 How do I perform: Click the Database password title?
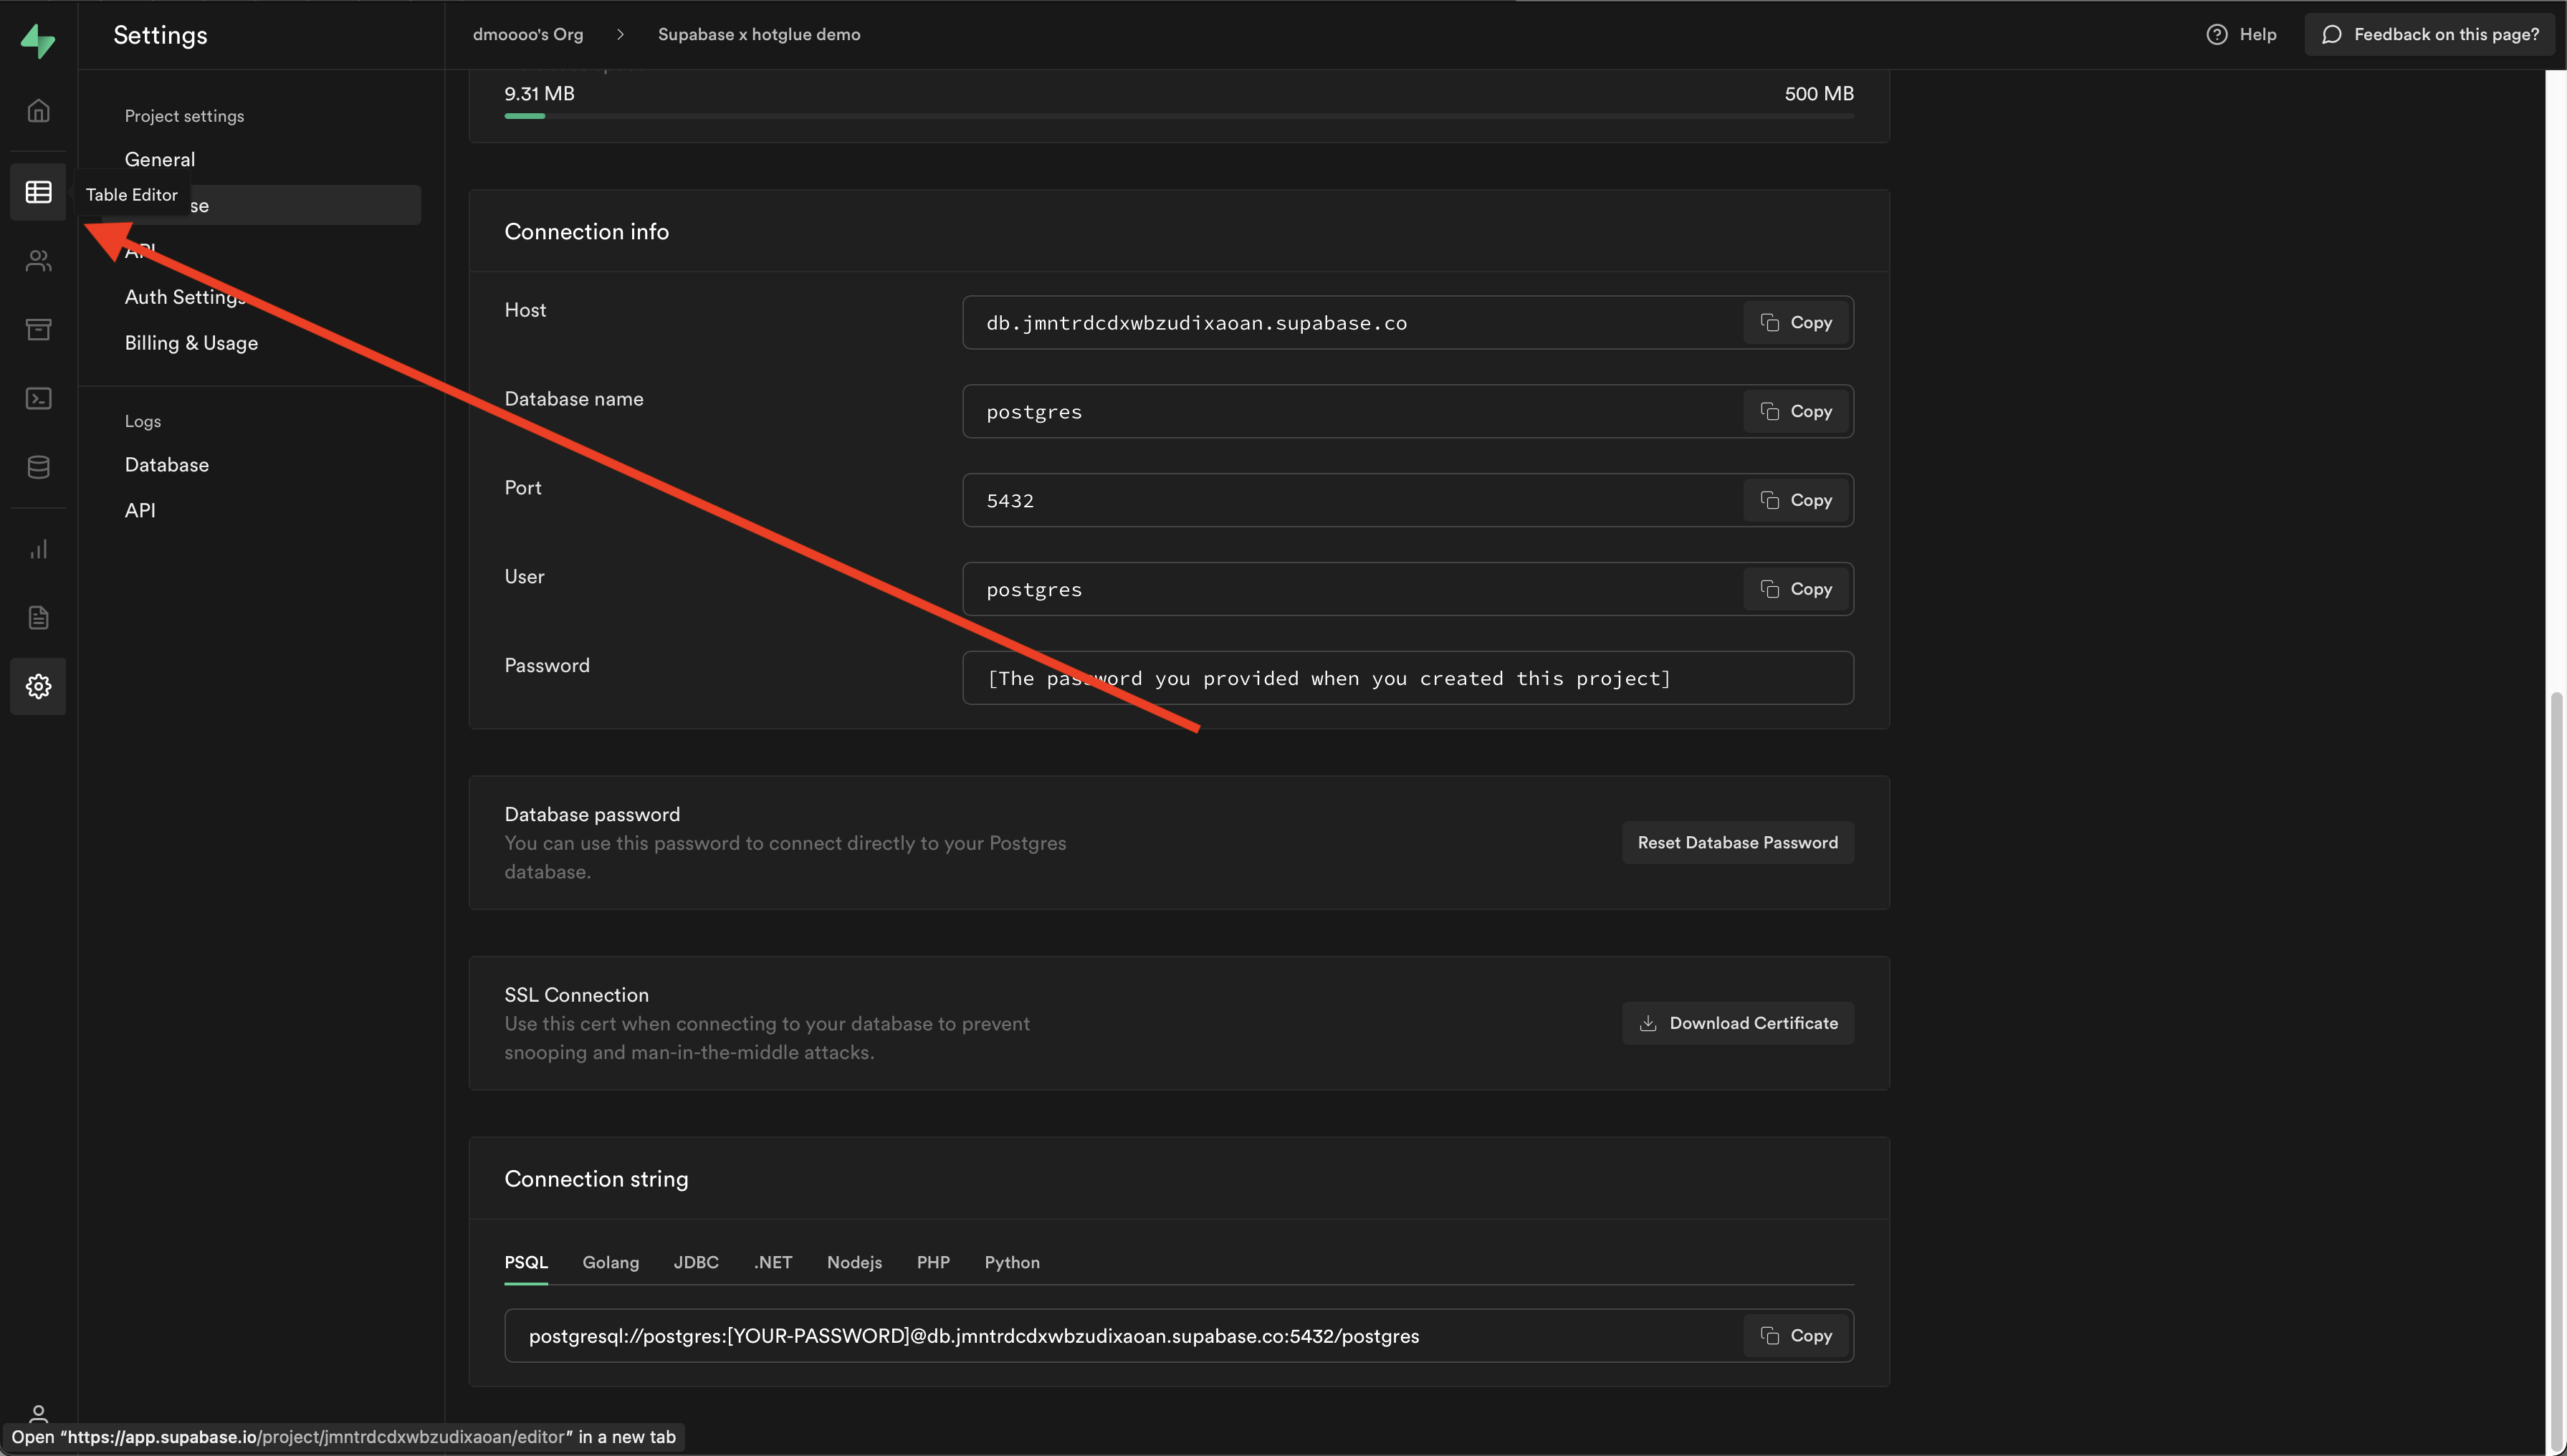point(592,814)
